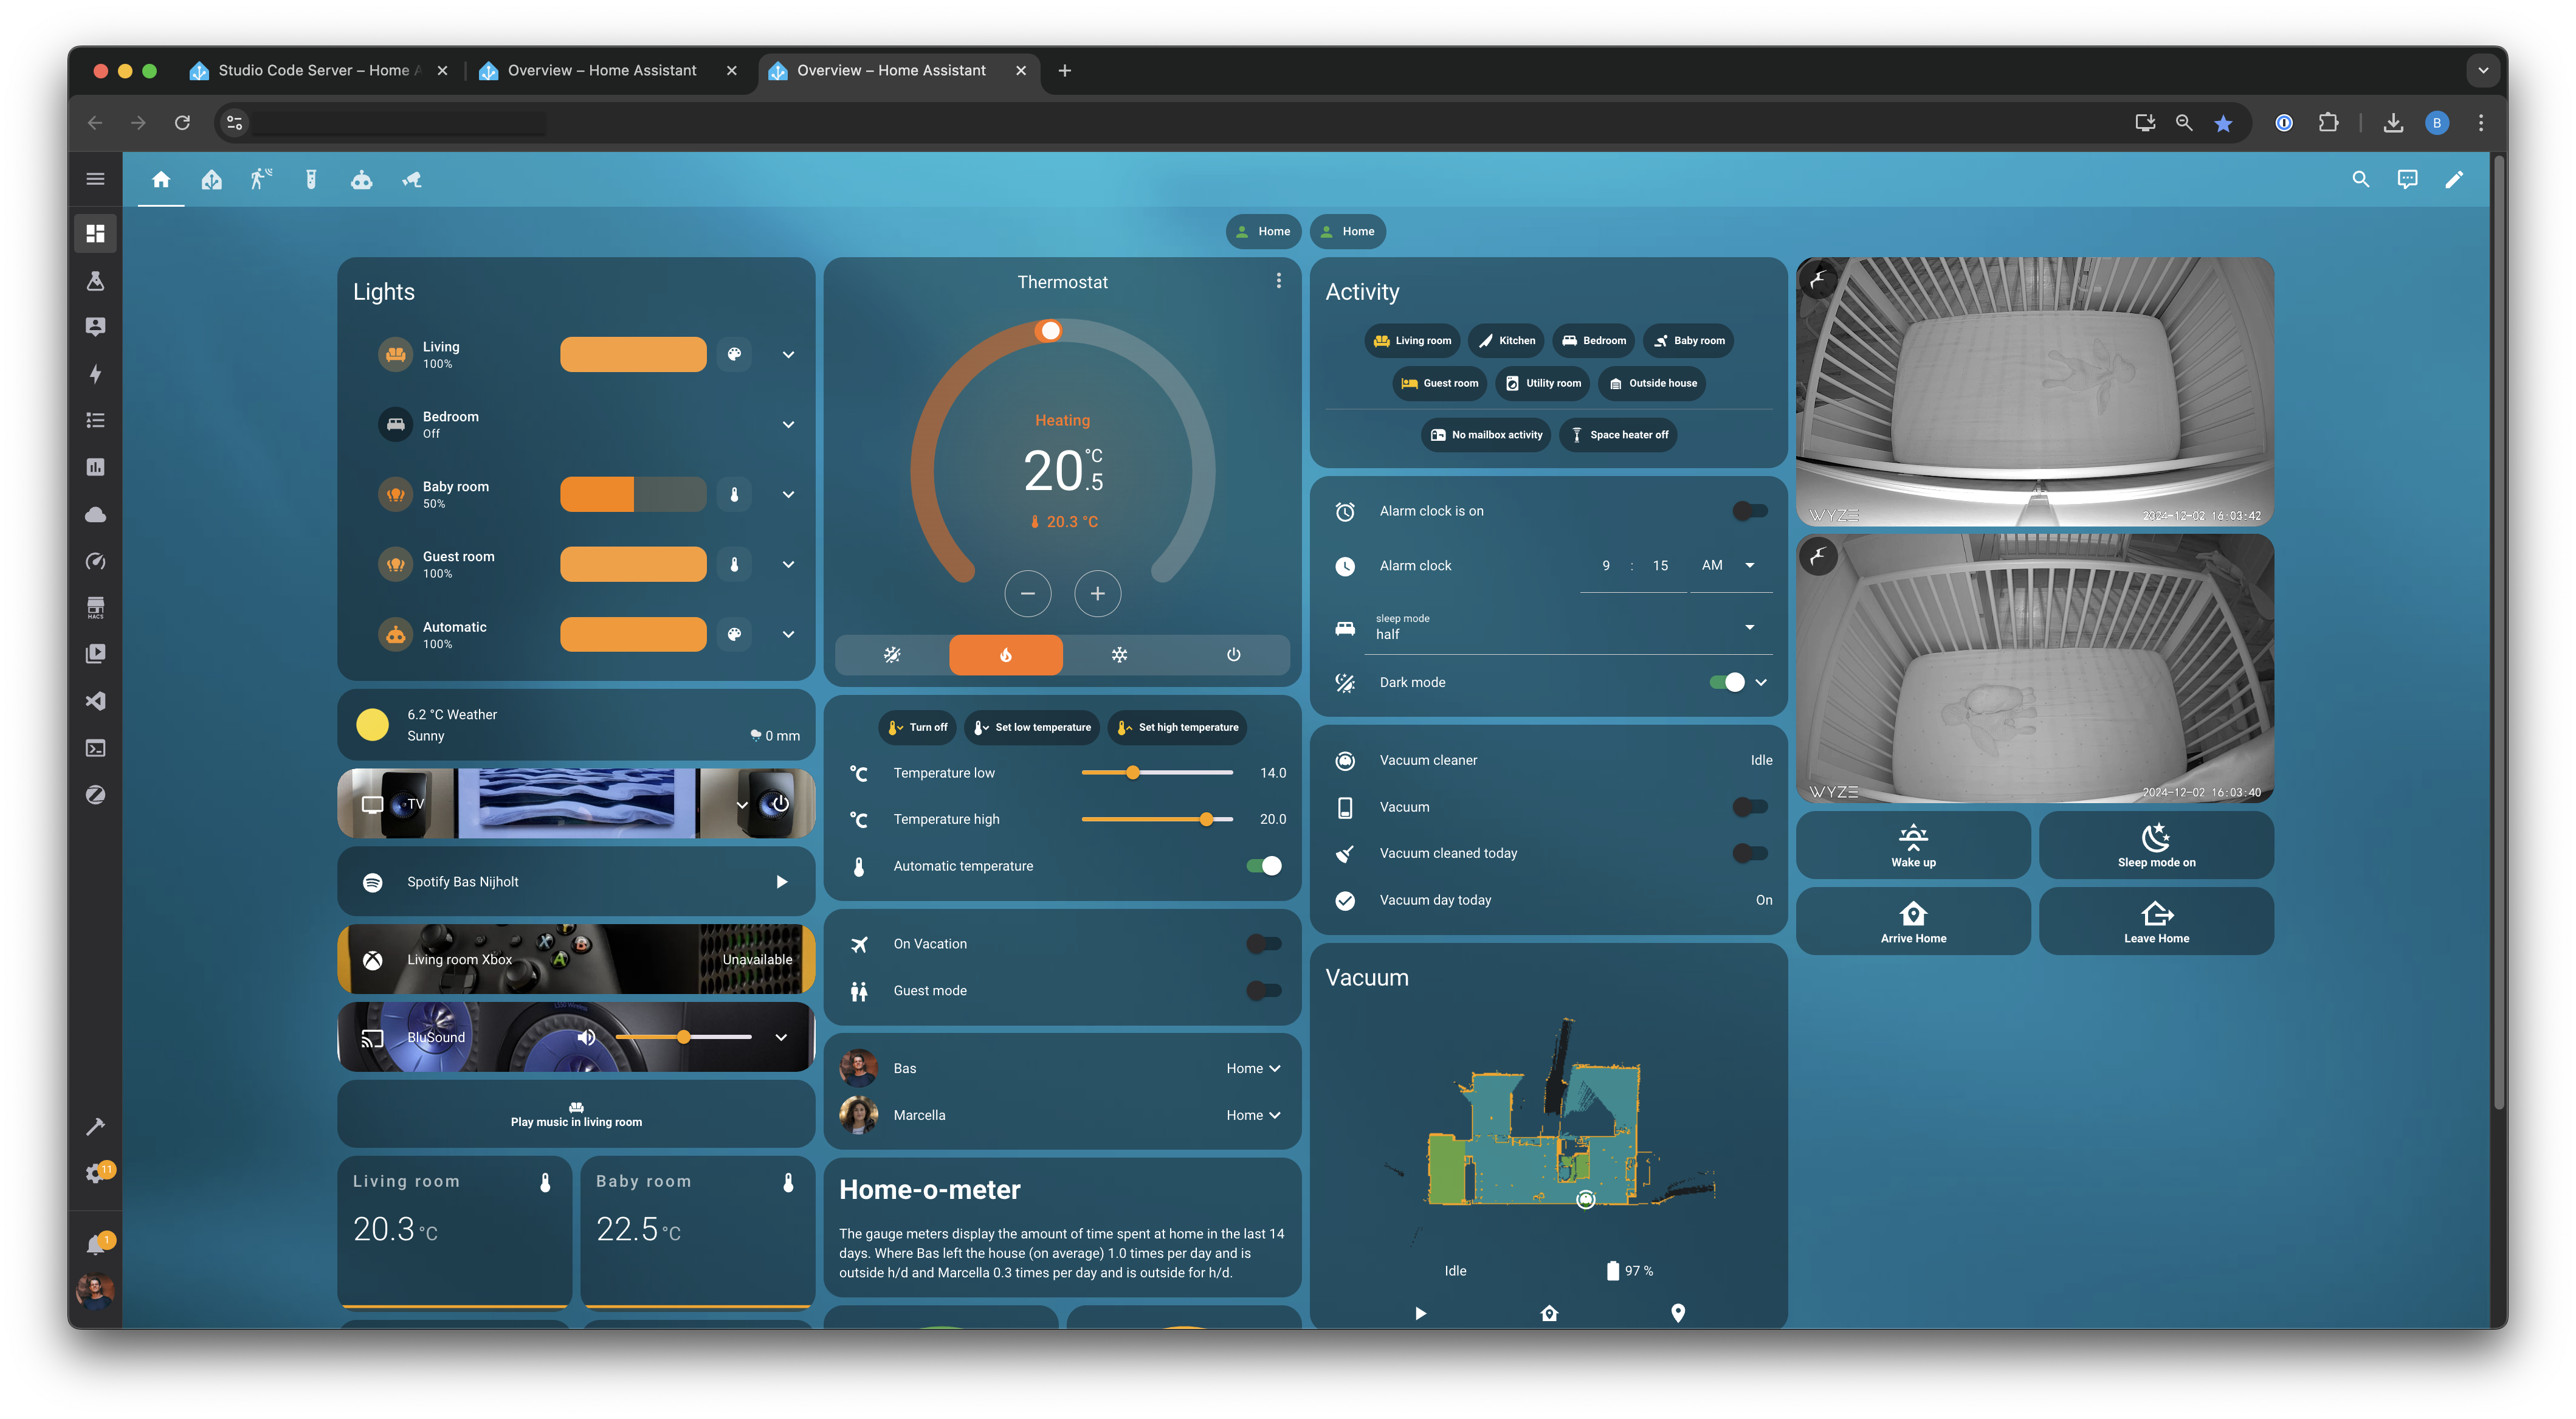Open the Living light color palette icon
Image resolution: width=2576 pixels, height=1419 pixels.
click(734, 354)
